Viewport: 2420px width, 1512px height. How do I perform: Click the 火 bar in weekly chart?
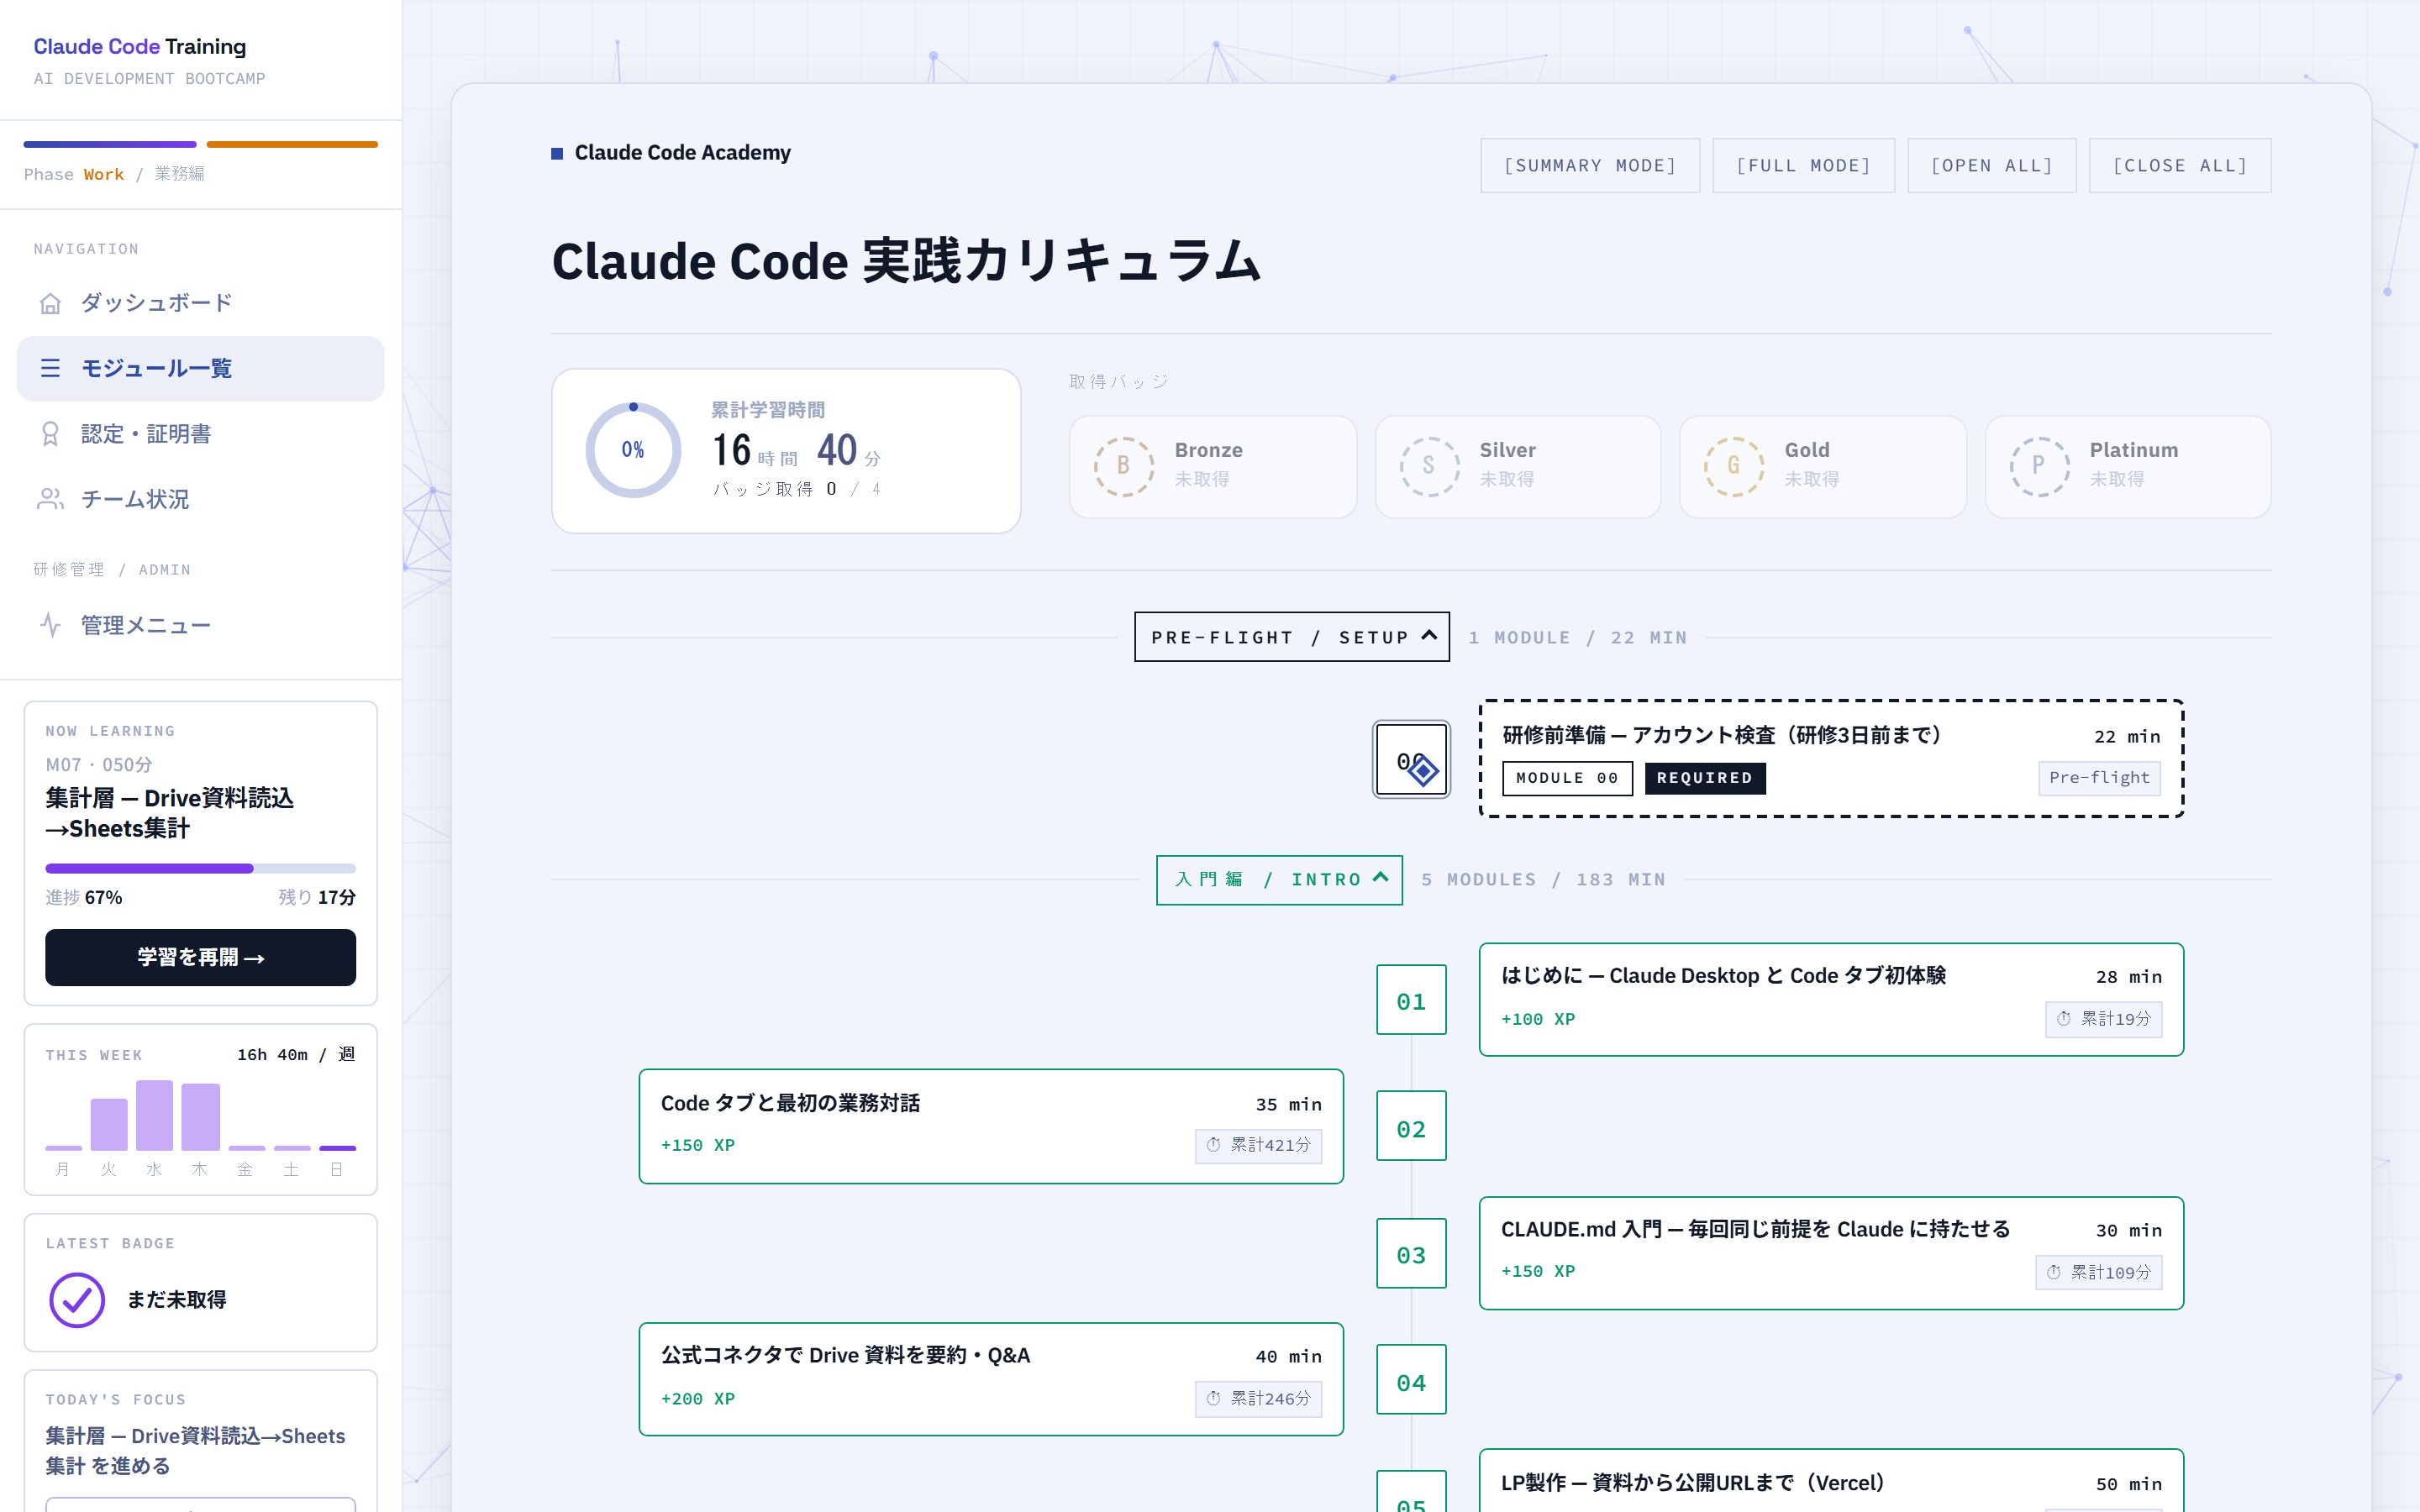click(x=109, y=1125)
